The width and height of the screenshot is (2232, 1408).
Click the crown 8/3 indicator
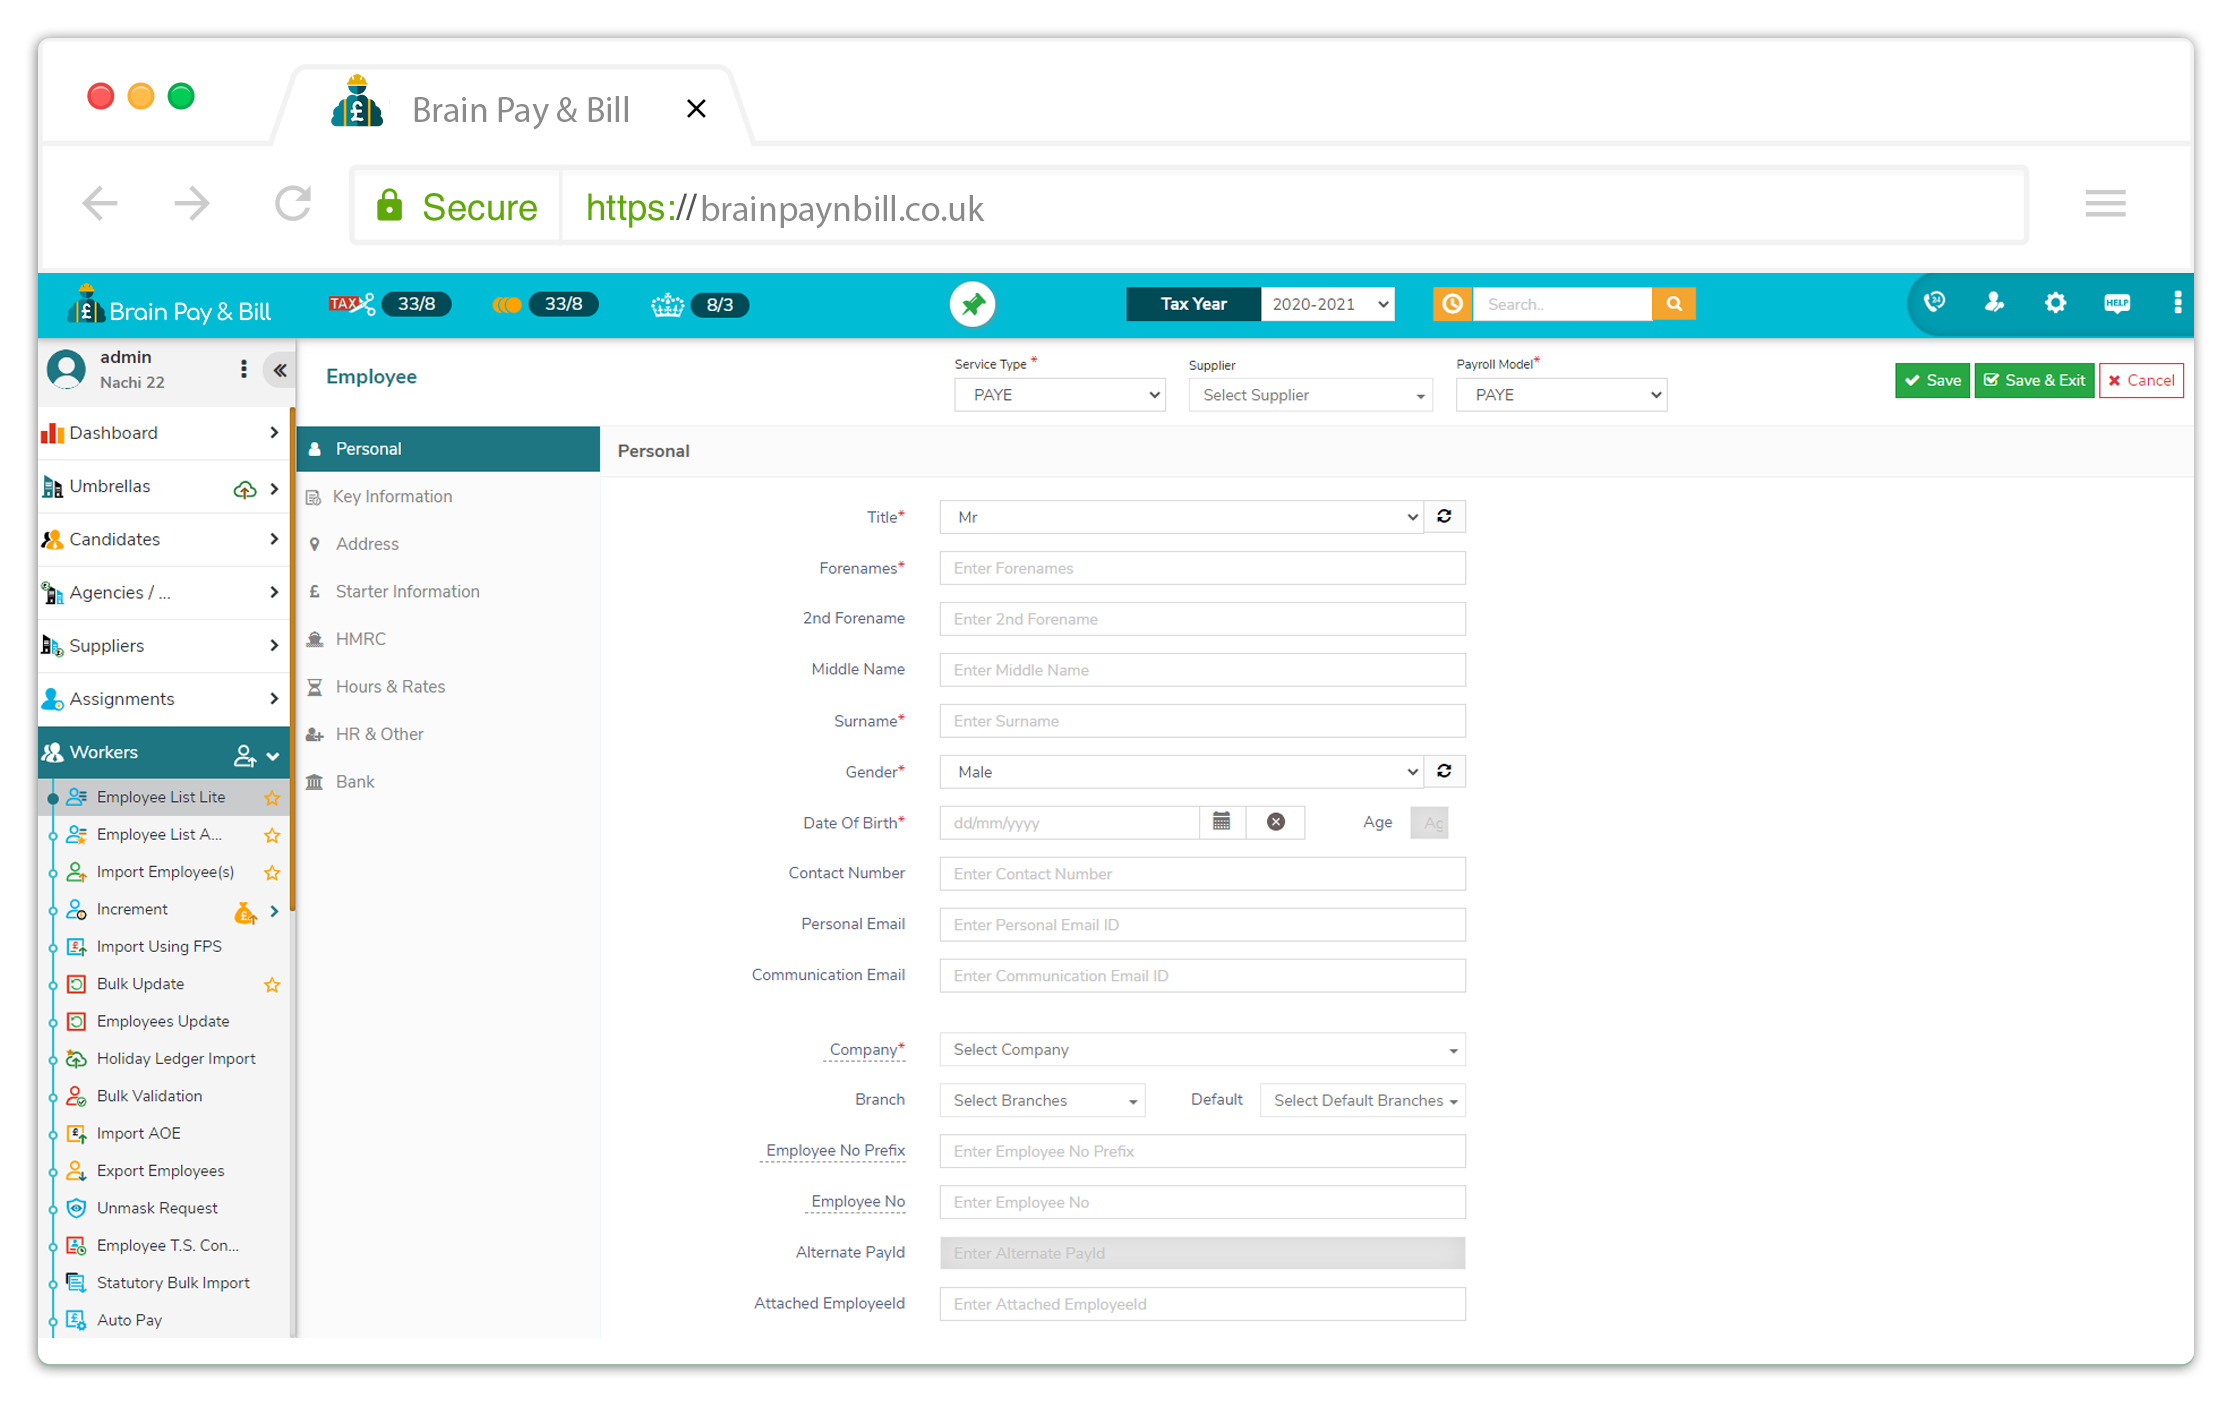click(x=699, y=305)
